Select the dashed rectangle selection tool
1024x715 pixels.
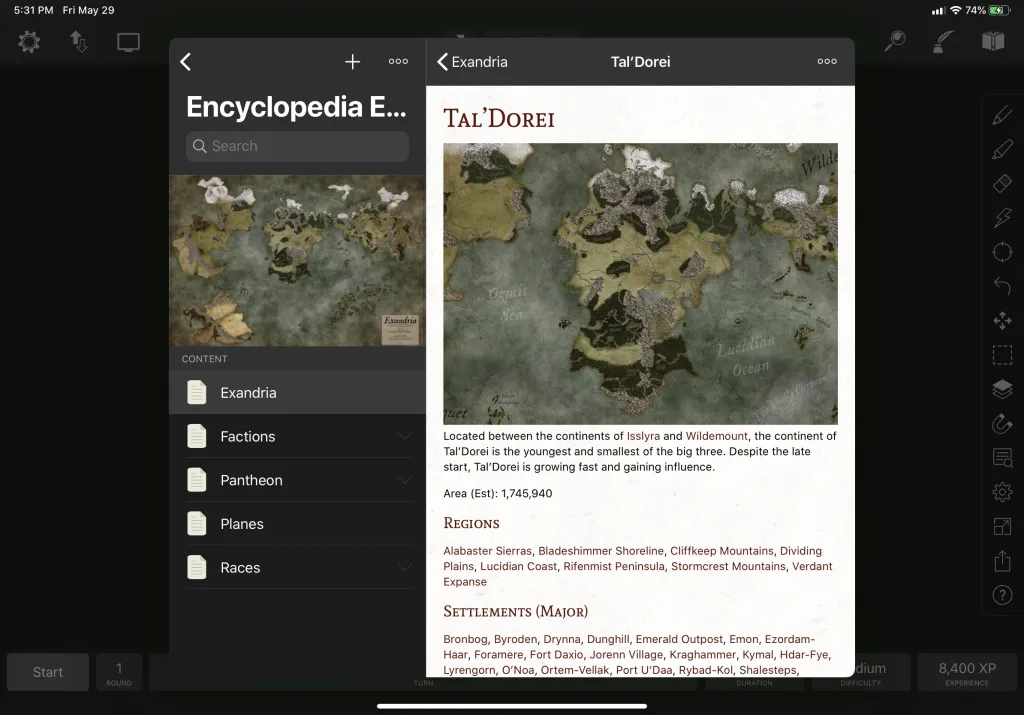[1002, 355]
